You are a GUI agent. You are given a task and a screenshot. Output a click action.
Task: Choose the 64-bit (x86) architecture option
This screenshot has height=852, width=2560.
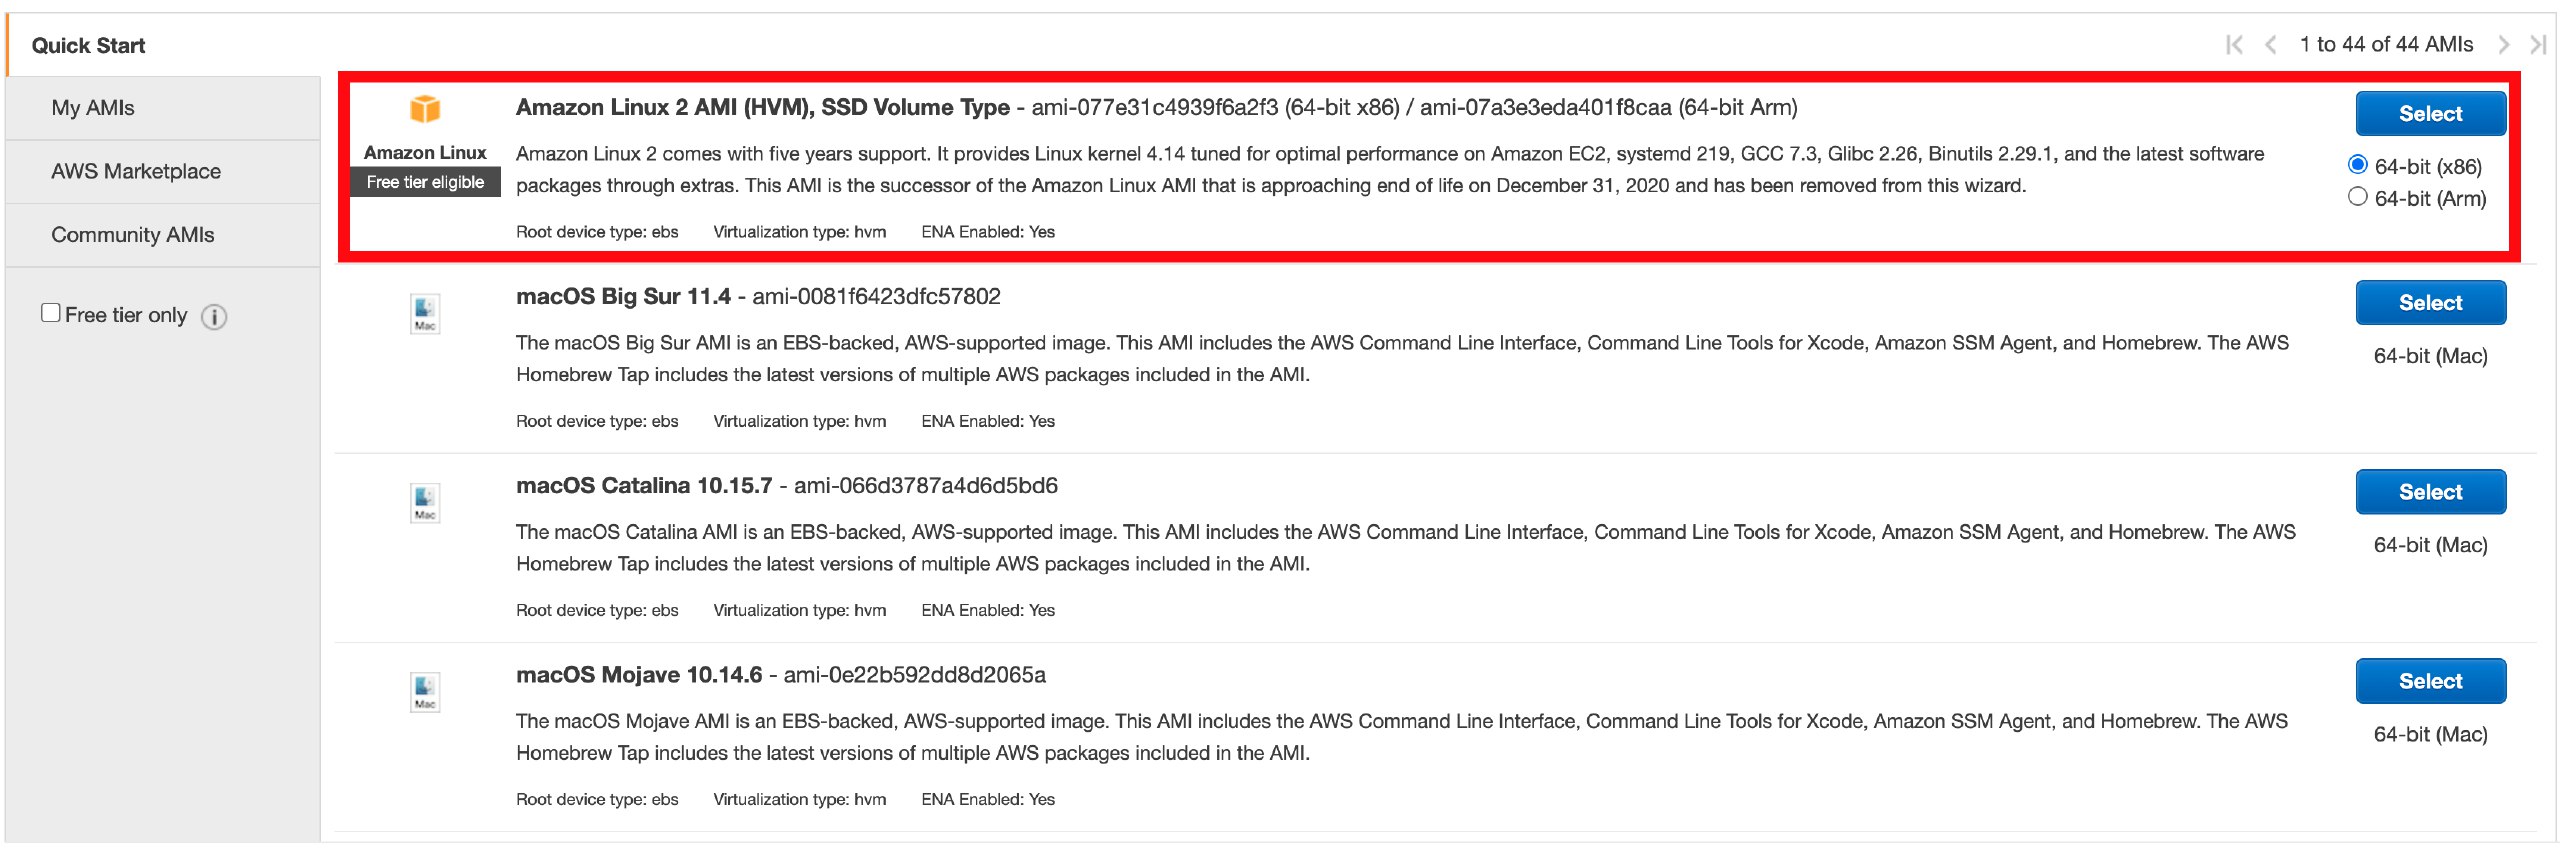pos(2357,165)
